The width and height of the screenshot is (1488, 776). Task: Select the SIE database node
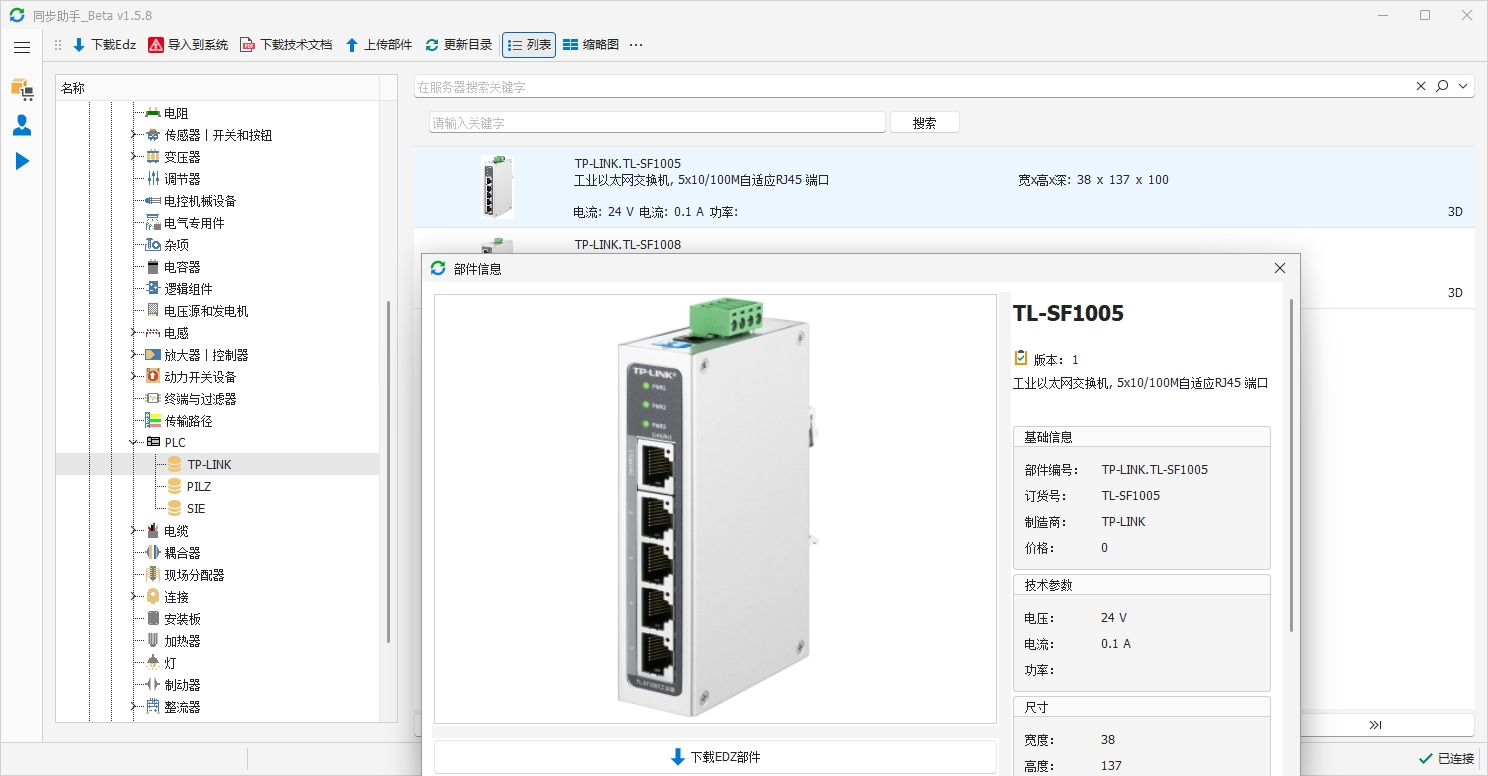click(196, 509)
